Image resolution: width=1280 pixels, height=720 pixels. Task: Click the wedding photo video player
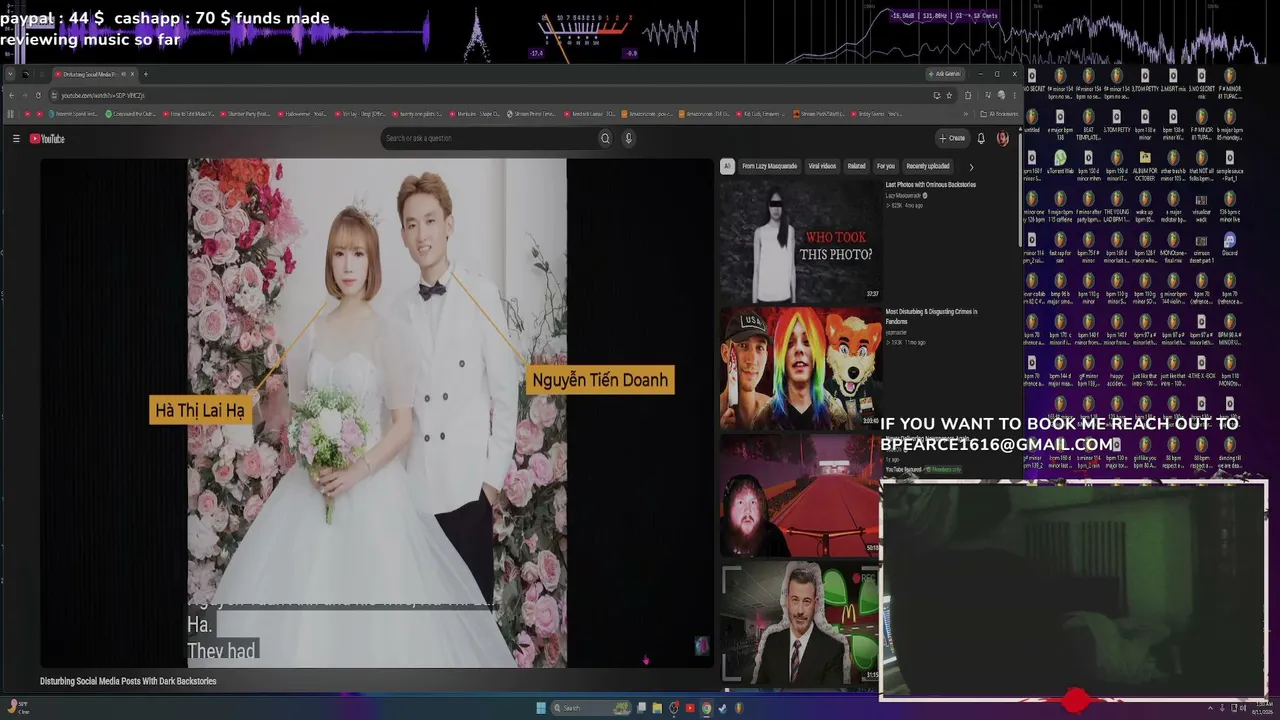pyautogui.click(x=377, y=412)
